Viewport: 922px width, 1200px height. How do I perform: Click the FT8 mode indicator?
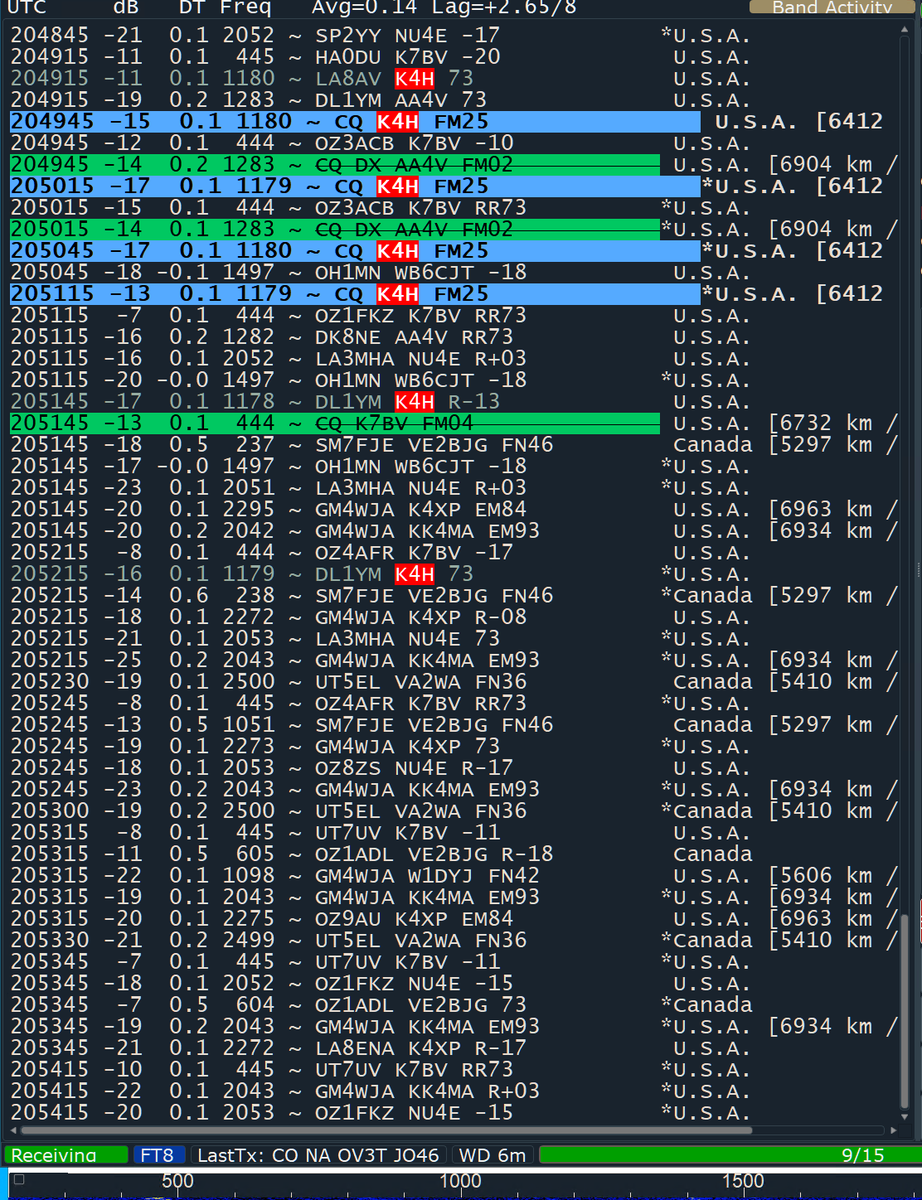pyautogui.click(x=158, y=1154)
